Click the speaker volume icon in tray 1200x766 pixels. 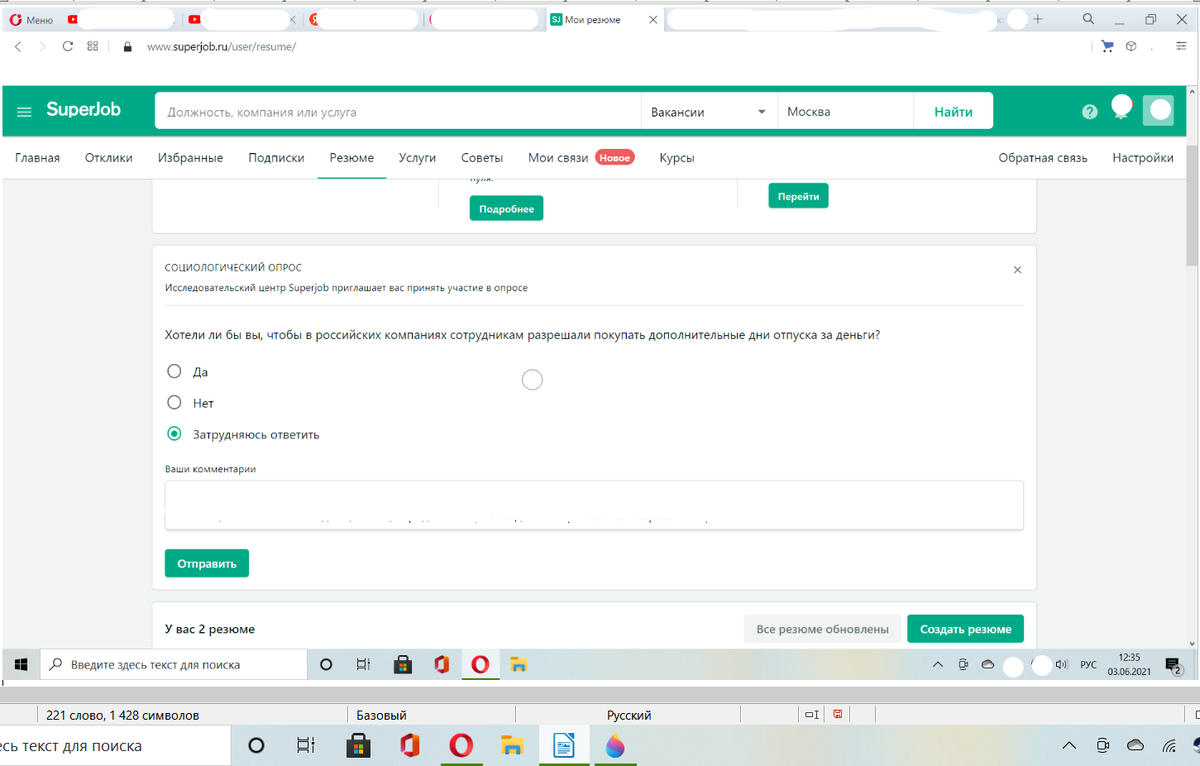tap(1062, 664)
